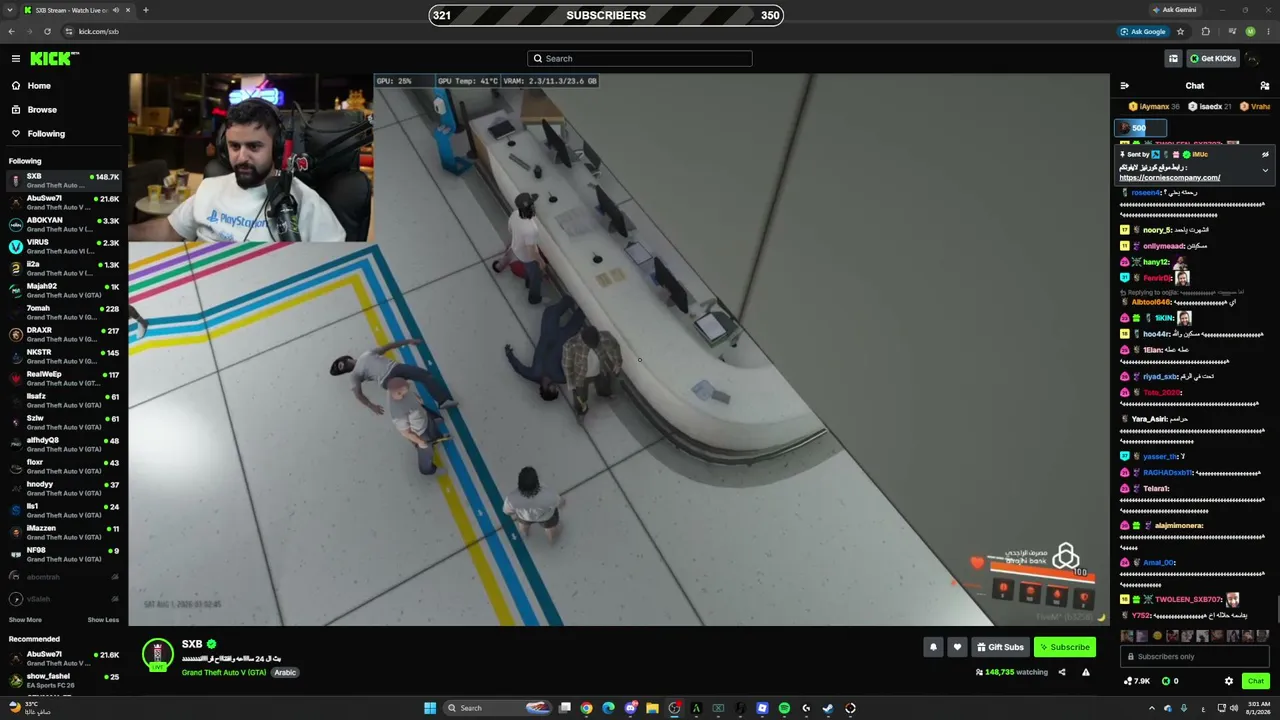Open the iMazzen channel in the sidebar
The height and width of the screenshot is (720, 1280).
coord(64,532)
